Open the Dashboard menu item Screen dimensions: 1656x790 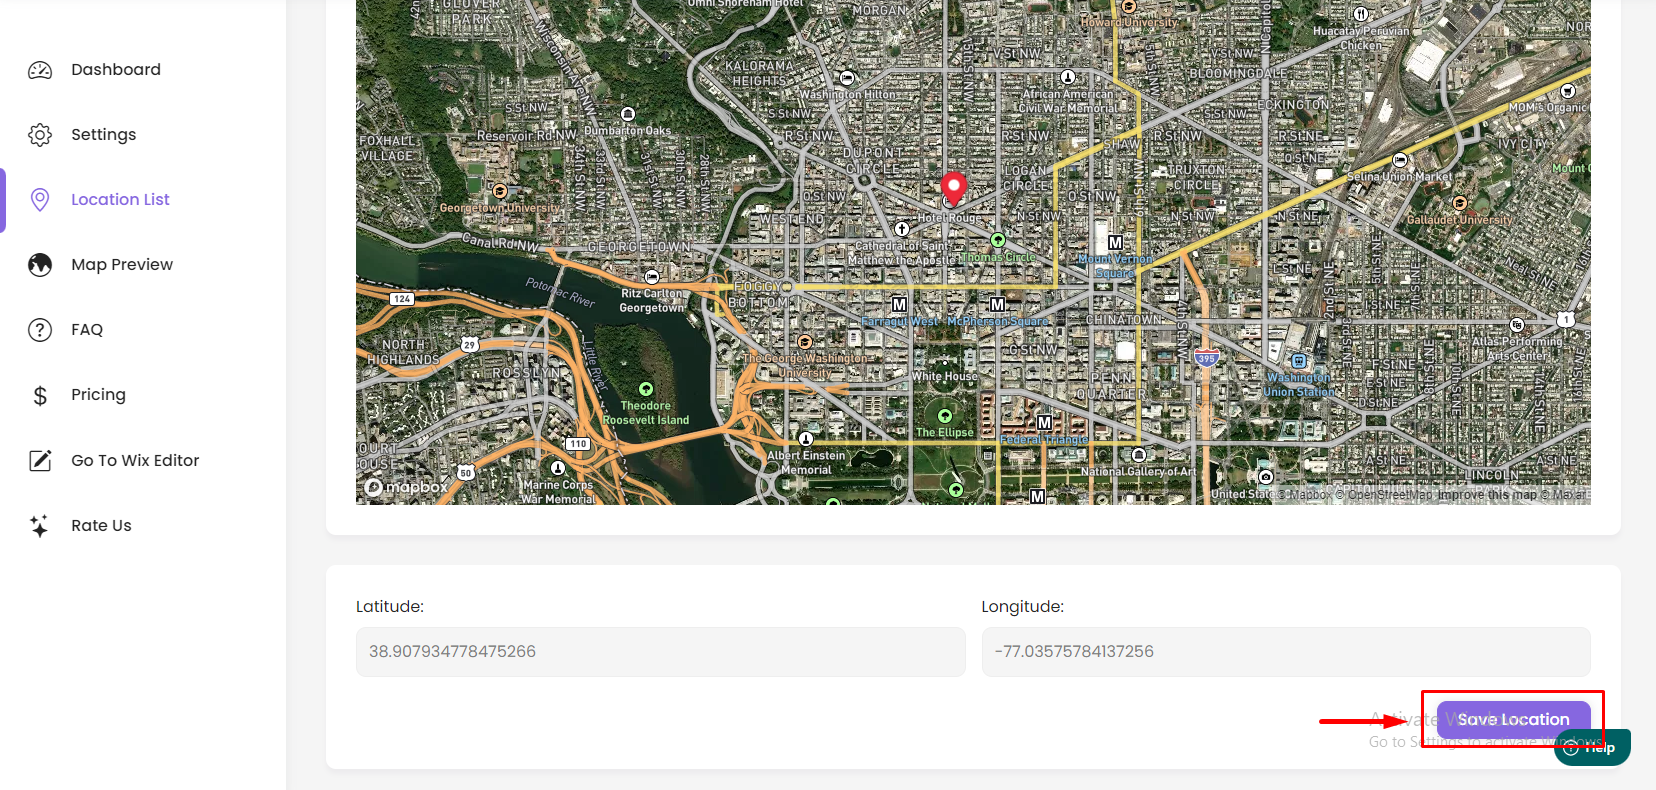[116, 70]
